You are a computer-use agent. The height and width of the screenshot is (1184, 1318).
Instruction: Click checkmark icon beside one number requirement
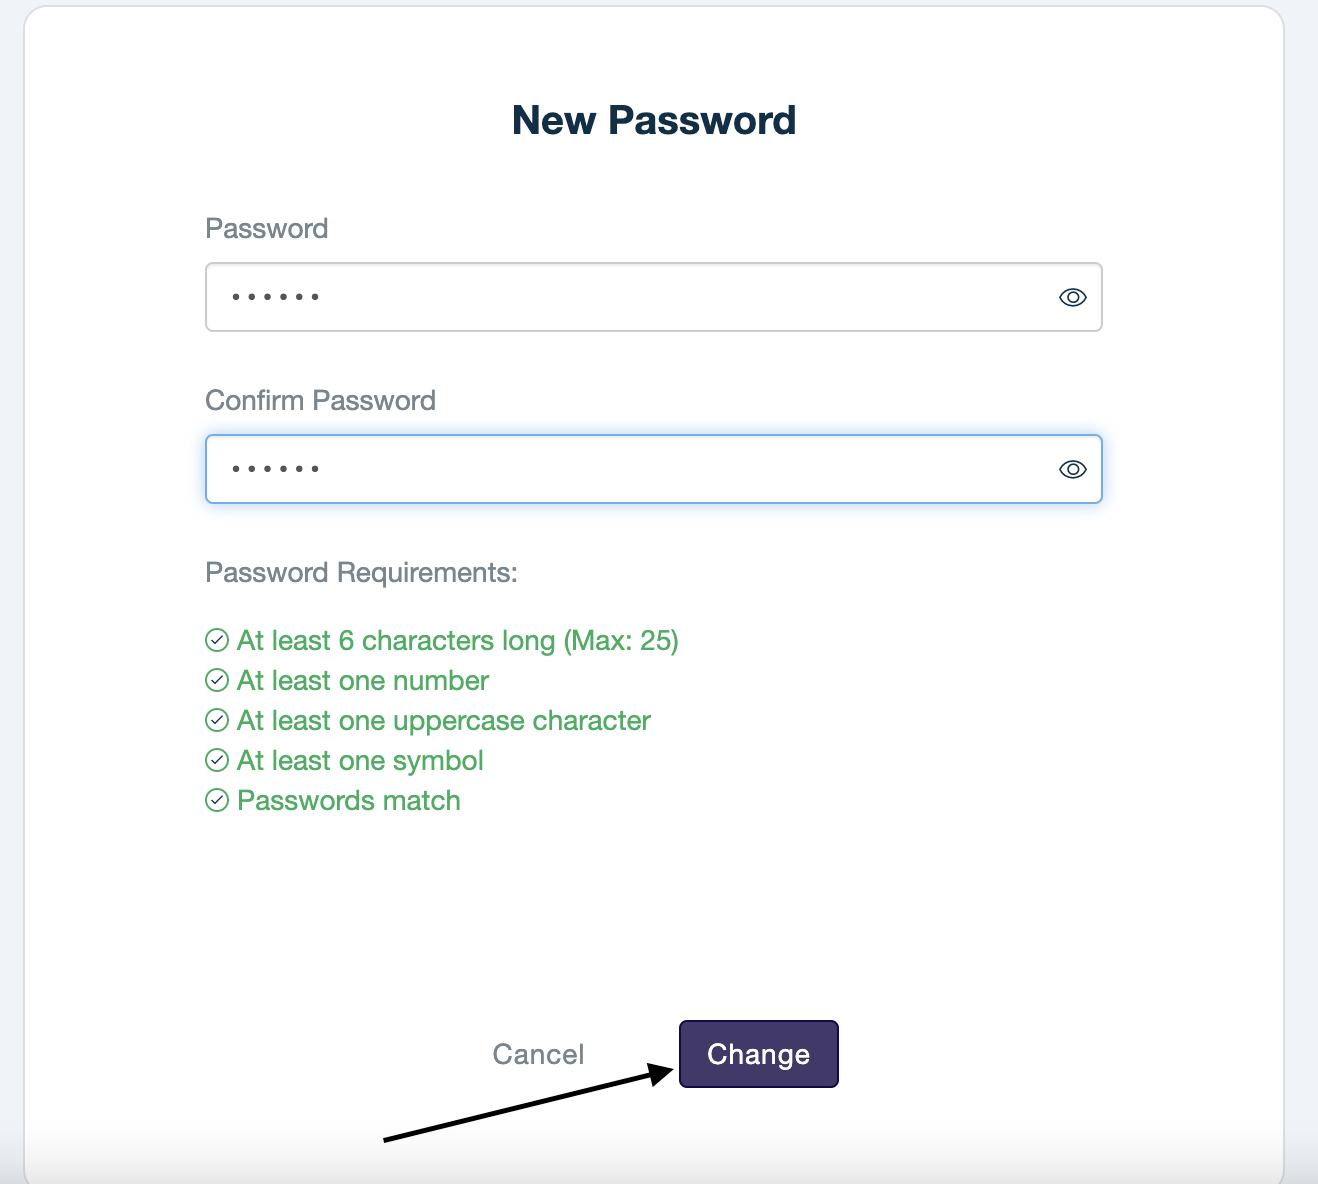tap(217, 680)
